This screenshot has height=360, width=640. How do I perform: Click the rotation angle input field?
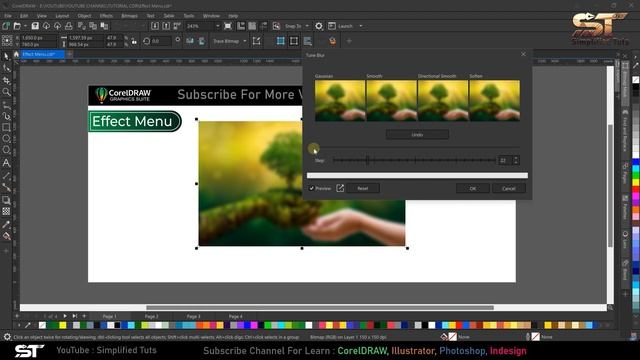click(161, 41)
